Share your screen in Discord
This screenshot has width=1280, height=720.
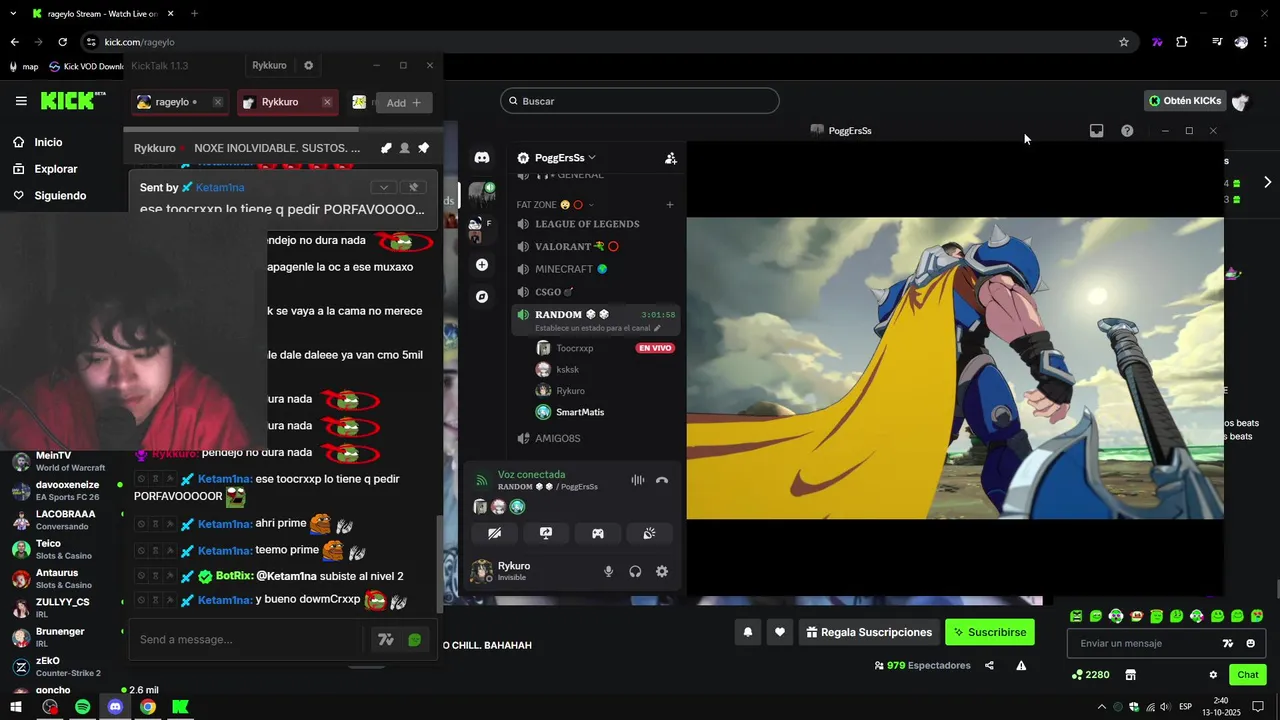pos(546,533)
